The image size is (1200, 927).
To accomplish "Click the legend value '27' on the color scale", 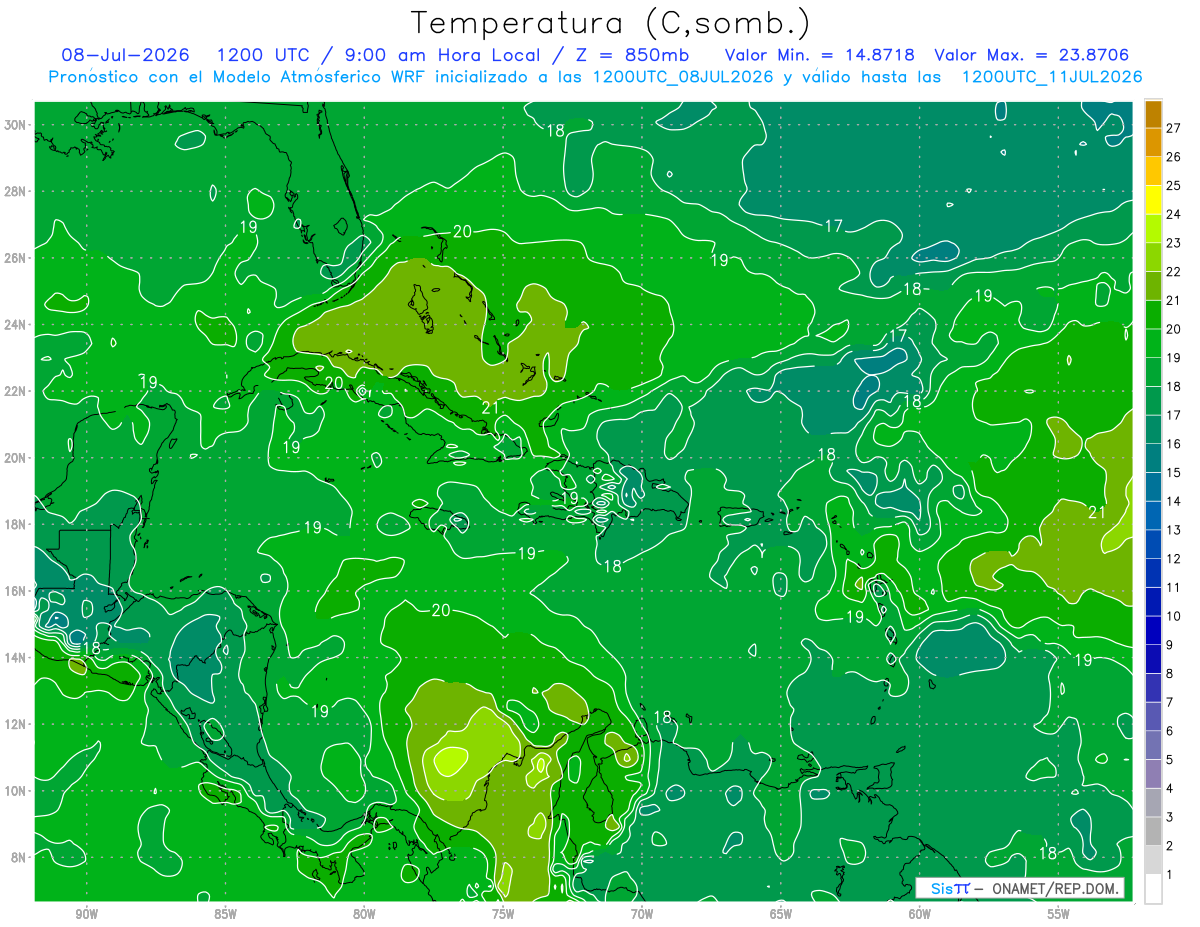I will 1173,128.
